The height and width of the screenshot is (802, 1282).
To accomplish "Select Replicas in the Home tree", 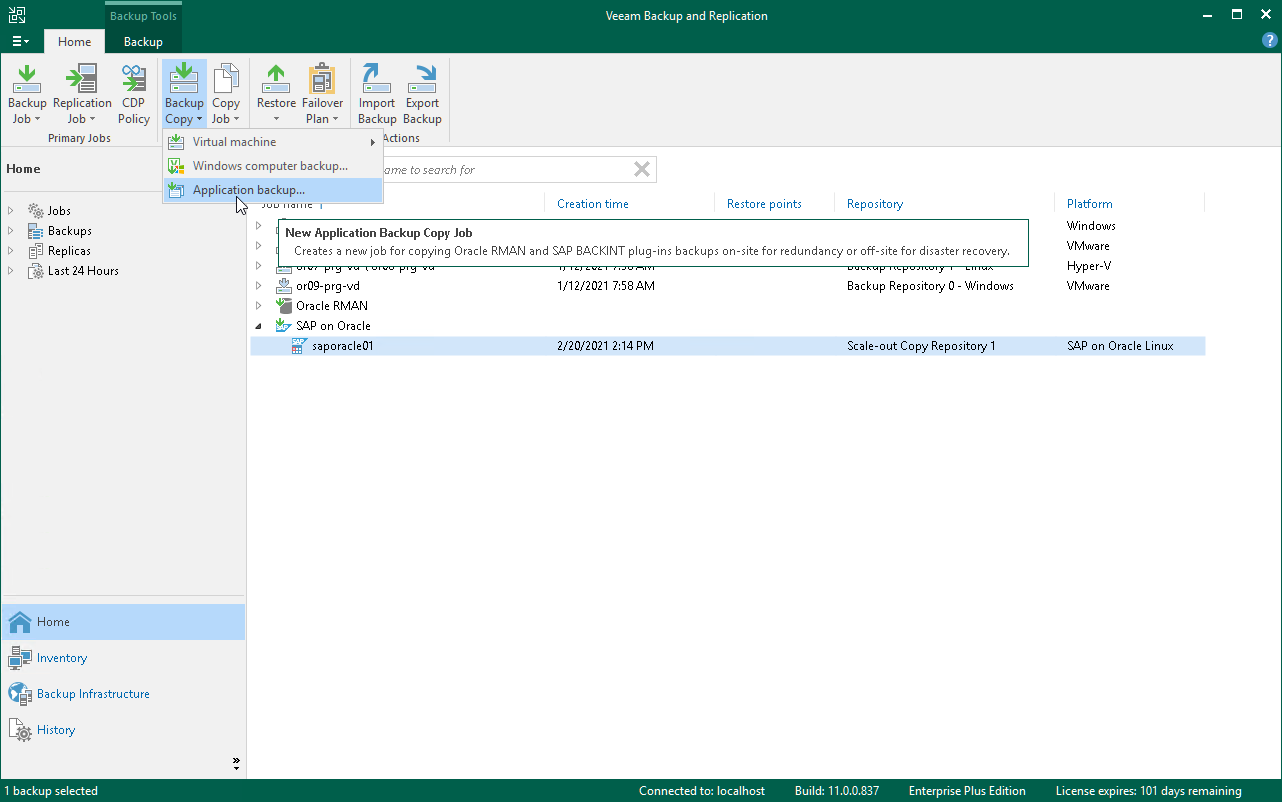I will pyautogui.click(x=69, y=251).
